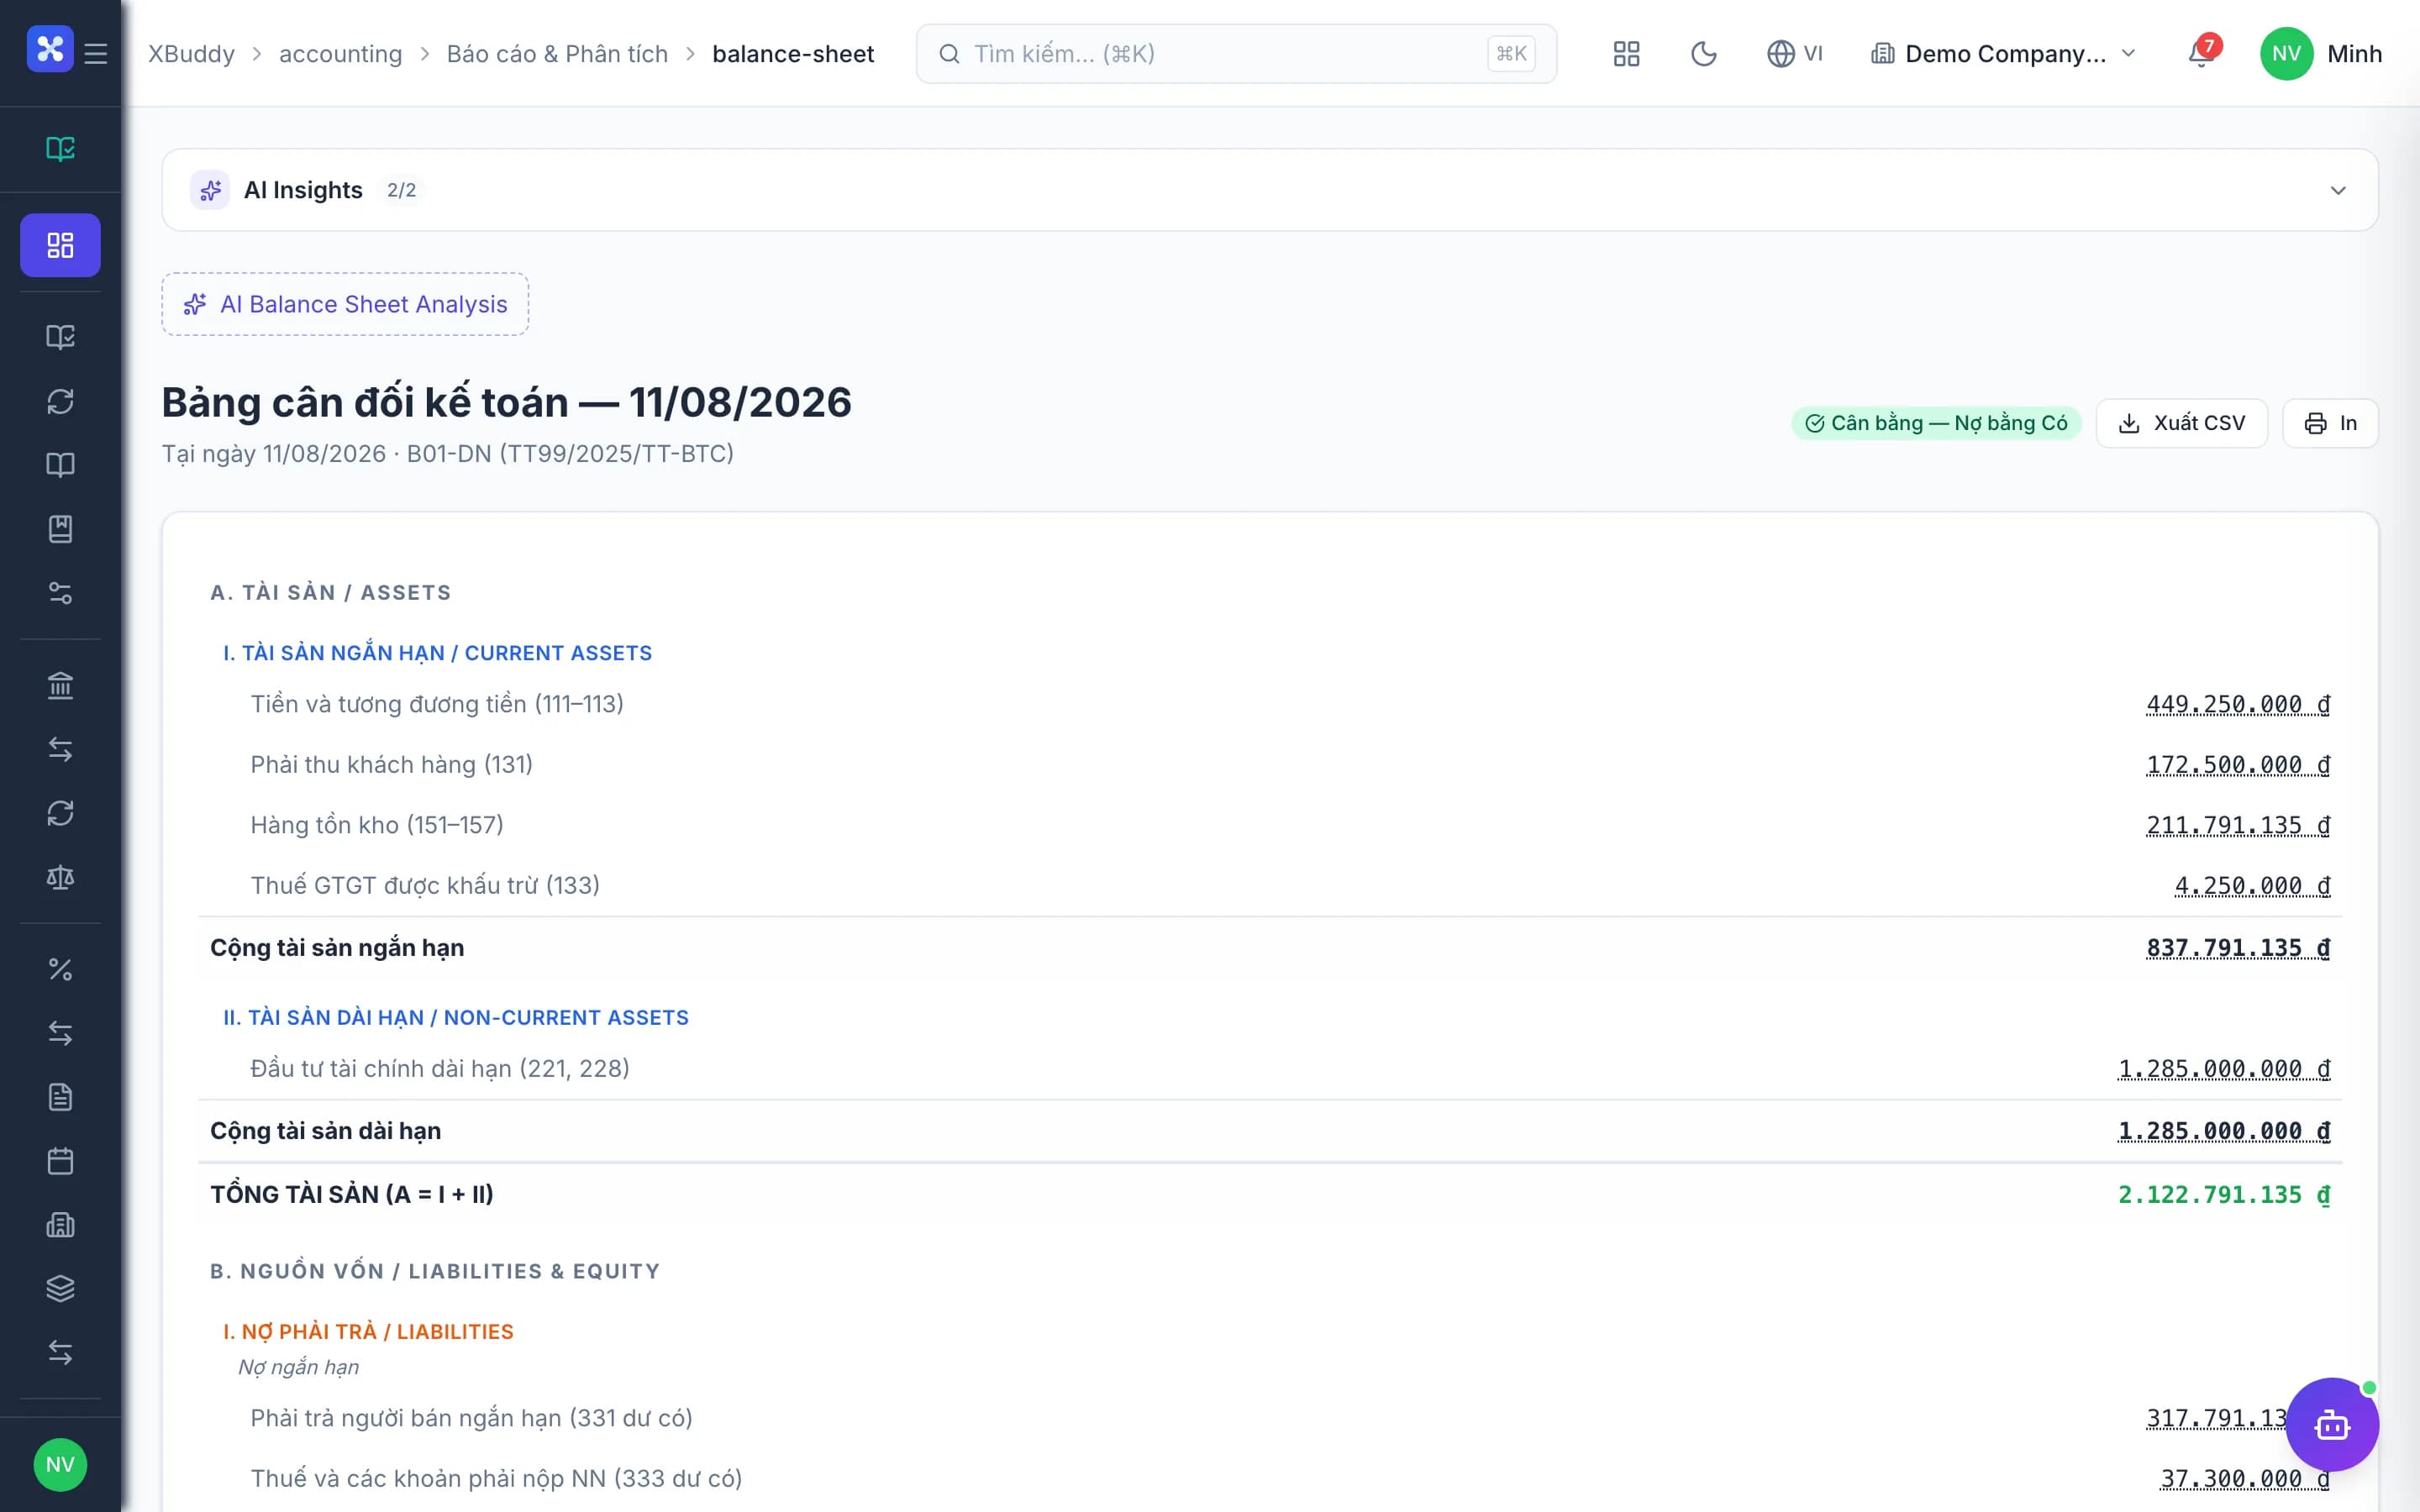
Task: Open the Demo Company switcher dropdown
Action: tap(2003, 54)
